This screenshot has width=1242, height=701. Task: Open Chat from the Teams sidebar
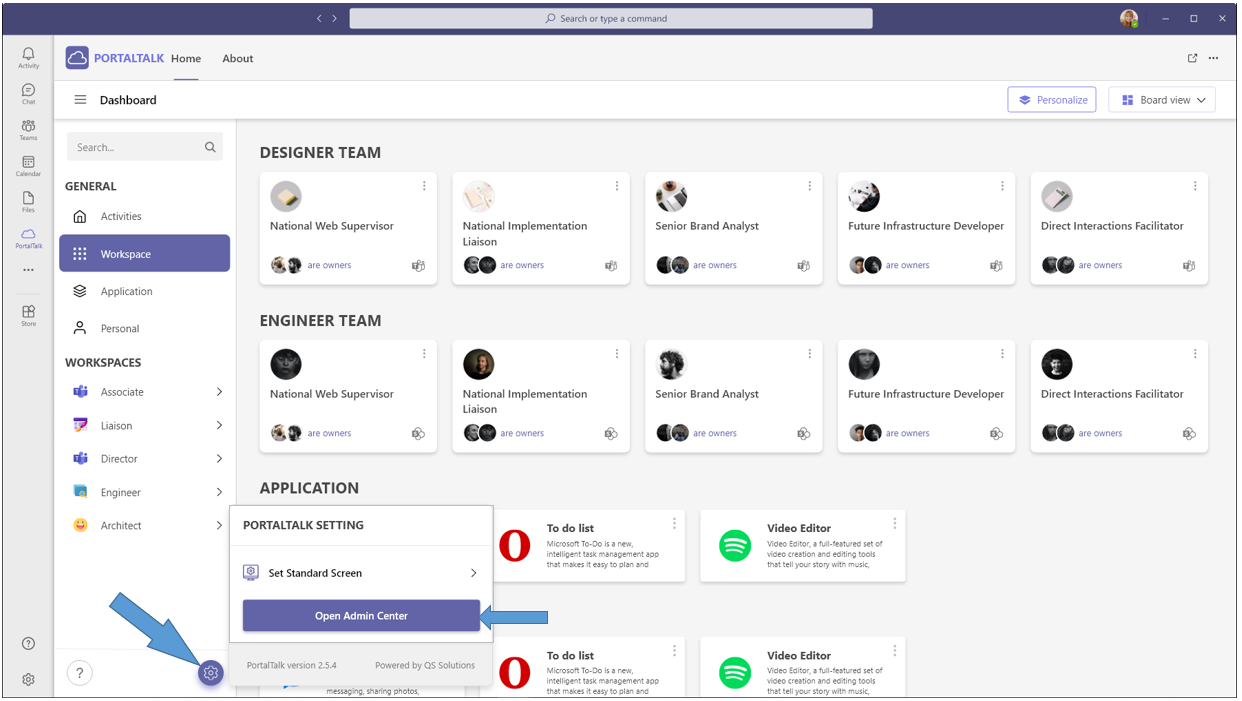pos(28,93)
